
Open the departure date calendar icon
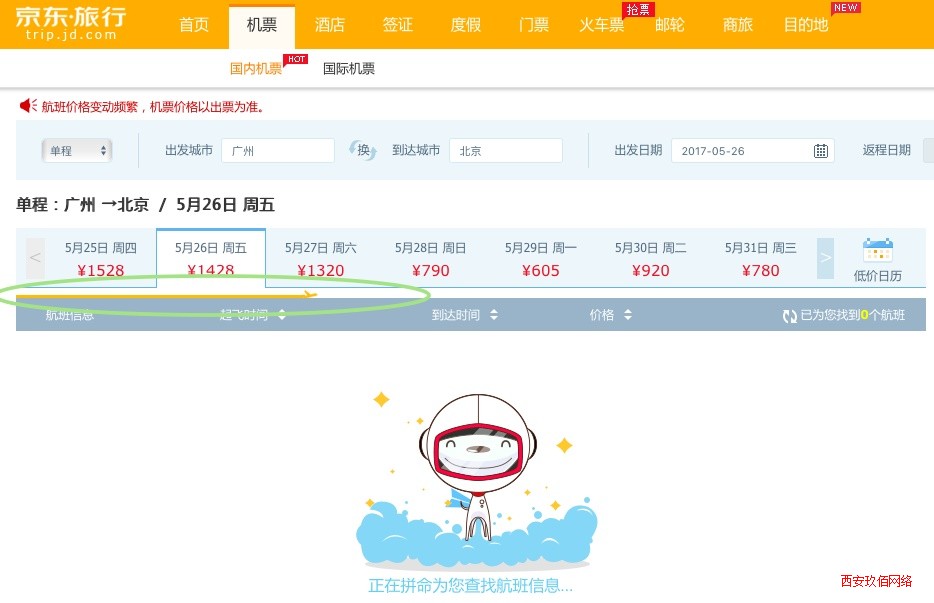[820, 151]
